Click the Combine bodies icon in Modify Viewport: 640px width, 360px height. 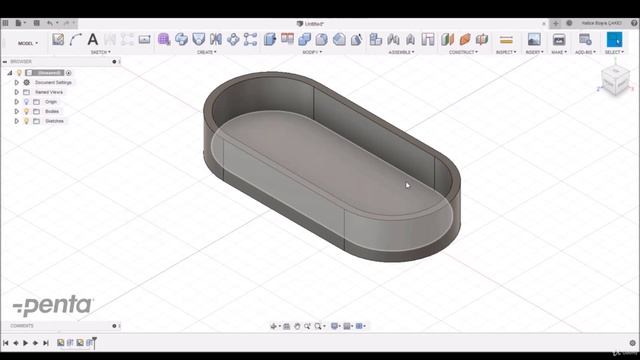(304, 39)
